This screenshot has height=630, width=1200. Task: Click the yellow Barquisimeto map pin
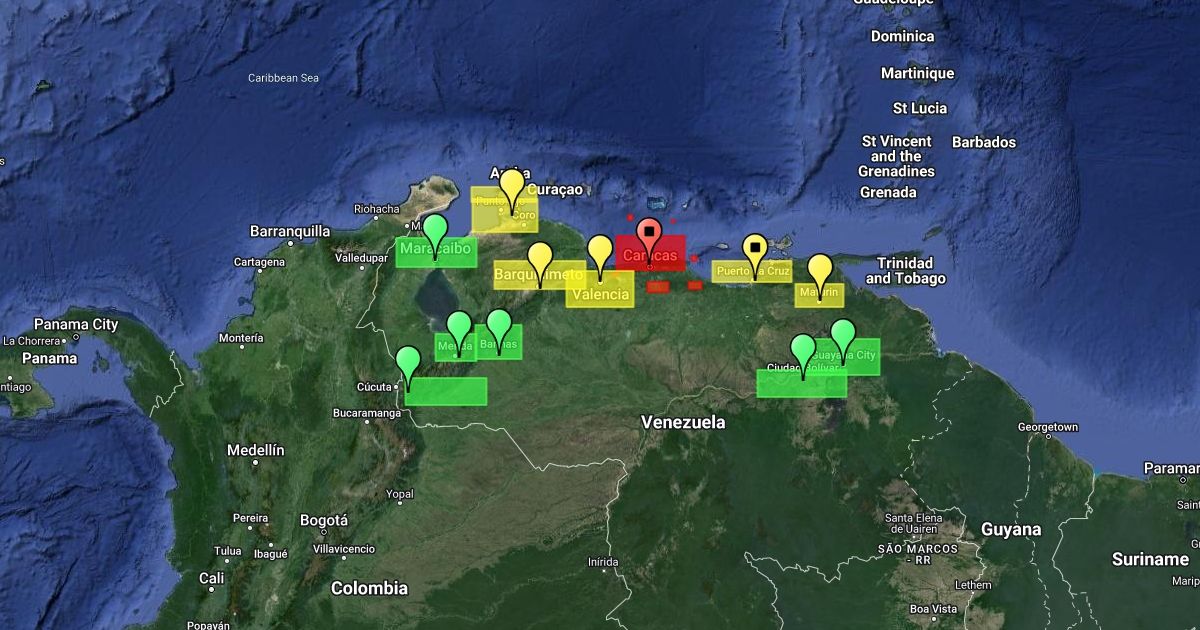540,259
